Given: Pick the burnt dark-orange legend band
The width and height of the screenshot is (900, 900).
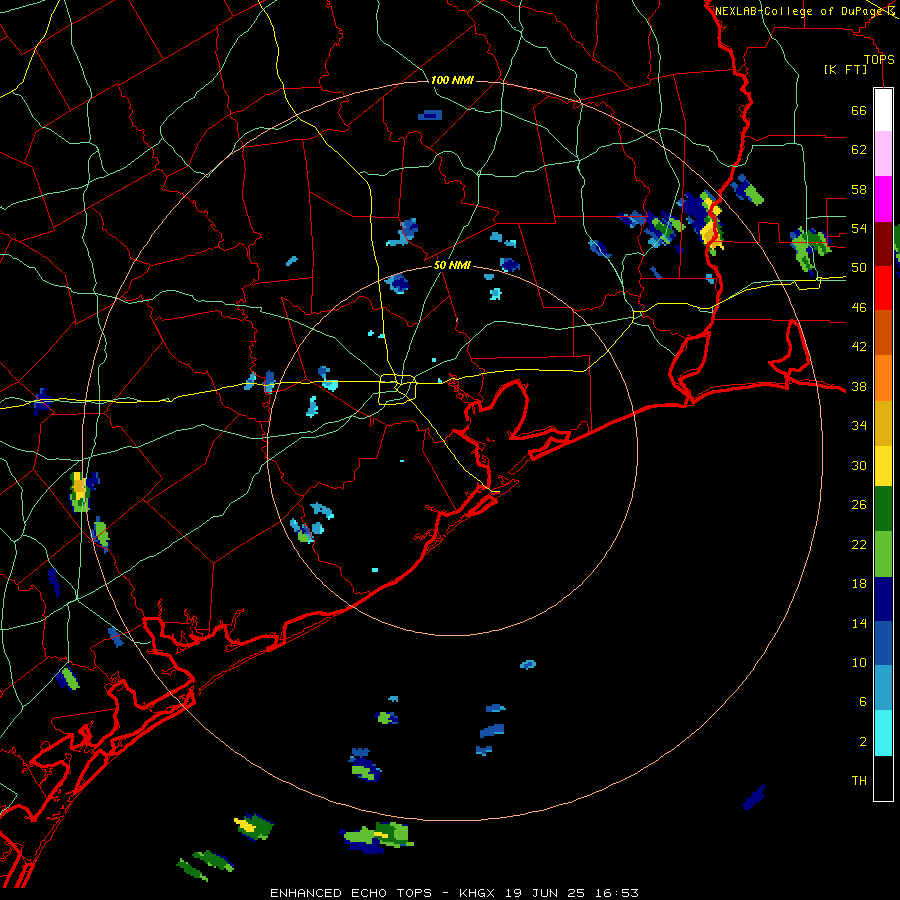Looking at the screenshot, I should [x=883, y=333].
